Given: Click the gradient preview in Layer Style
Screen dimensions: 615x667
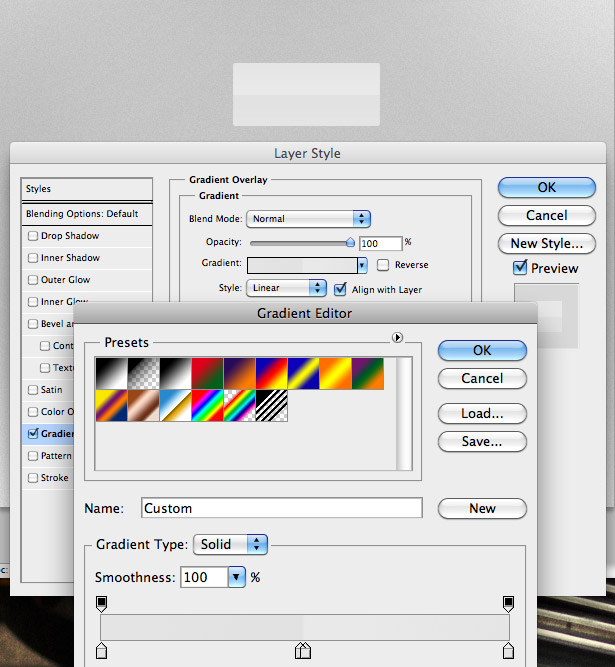Looking at the screenshot, I should click(302, 266).
